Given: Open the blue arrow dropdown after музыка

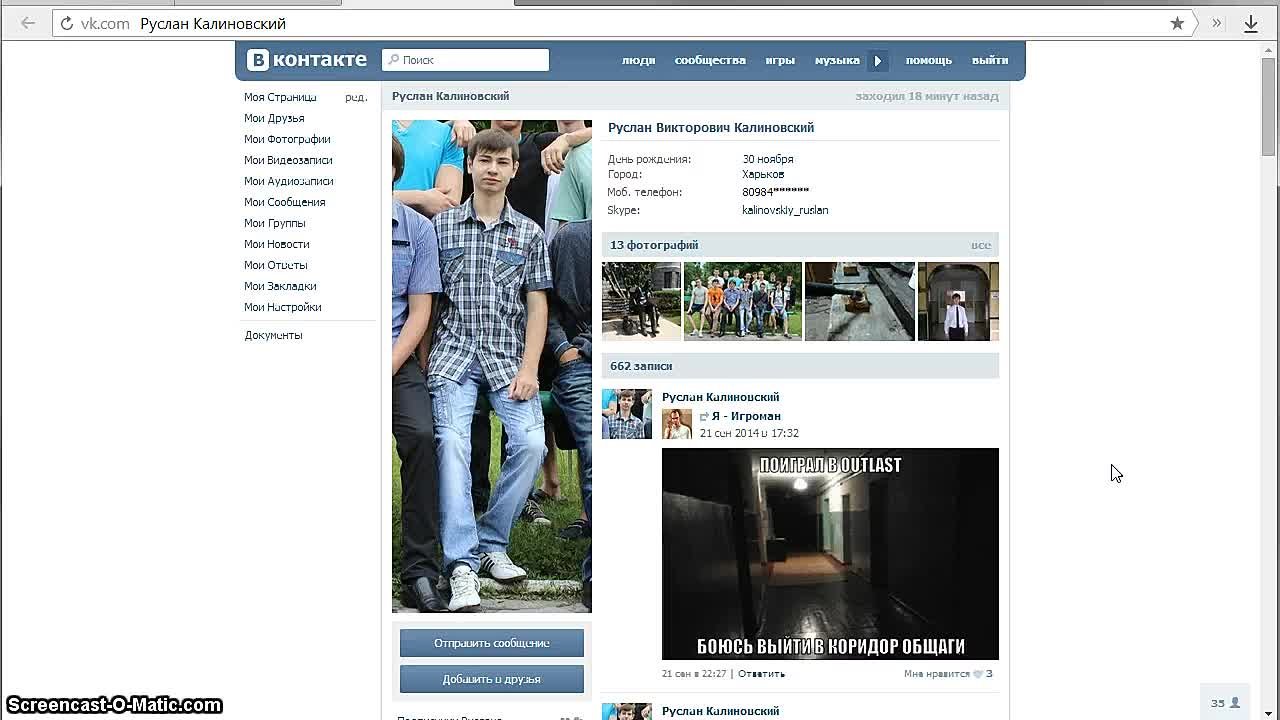Looking at the screenshot, I should (878, 60).
